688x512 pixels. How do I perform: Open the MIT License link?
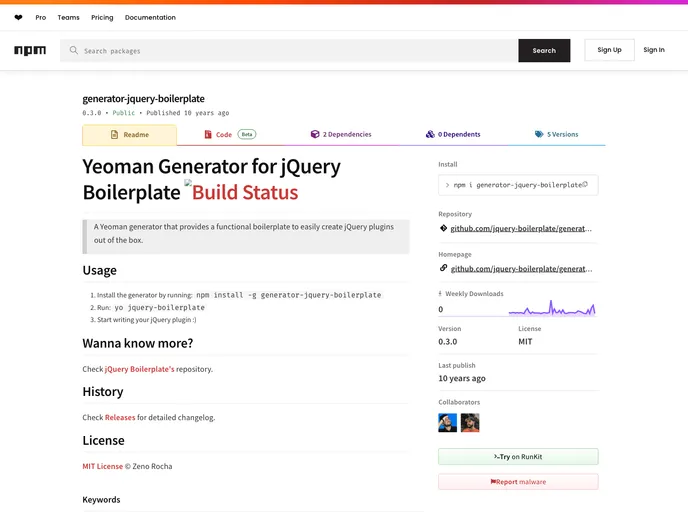(103, 466)
